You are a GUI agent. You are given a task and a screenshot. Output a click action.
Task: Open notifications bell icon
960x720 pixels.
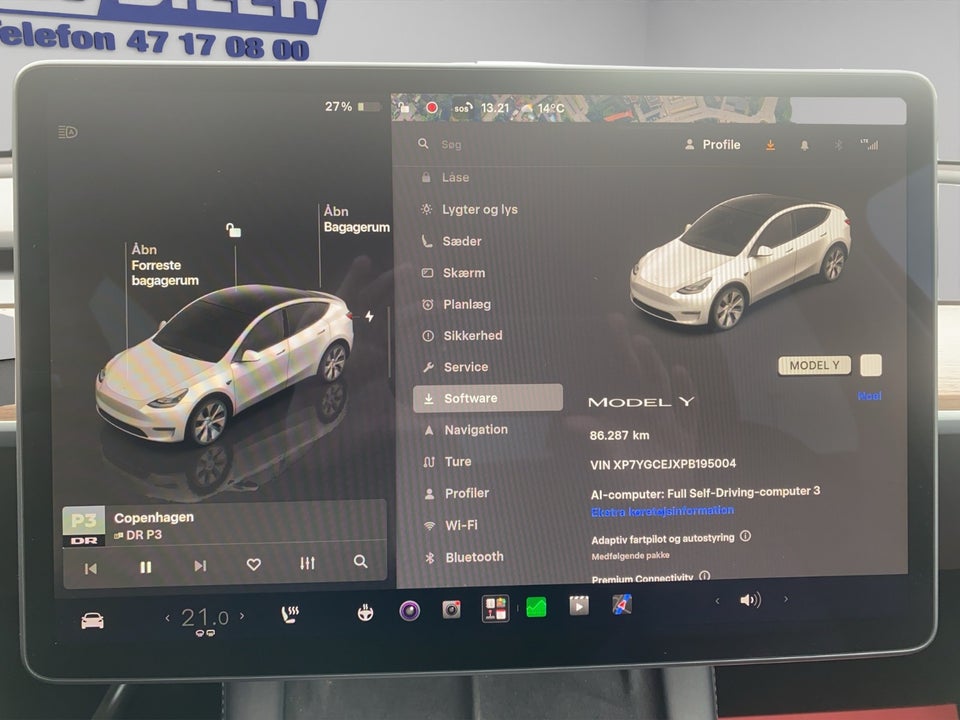click(804, 145)
